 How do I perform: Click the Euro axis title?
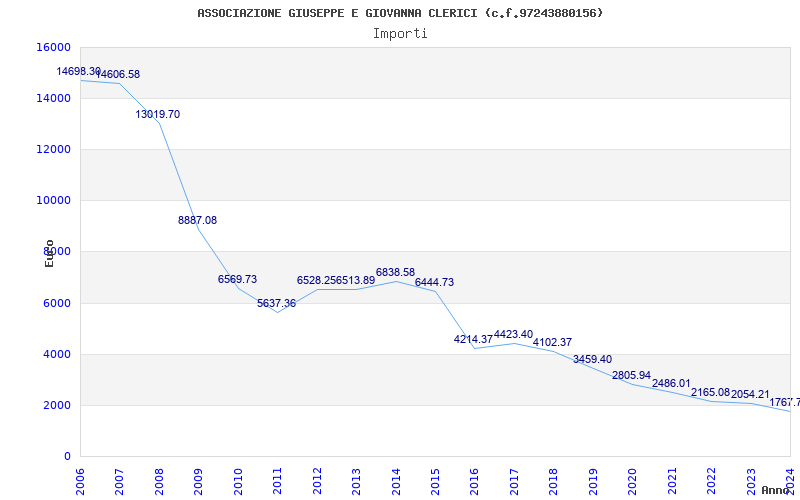click(x=49, y=254)
